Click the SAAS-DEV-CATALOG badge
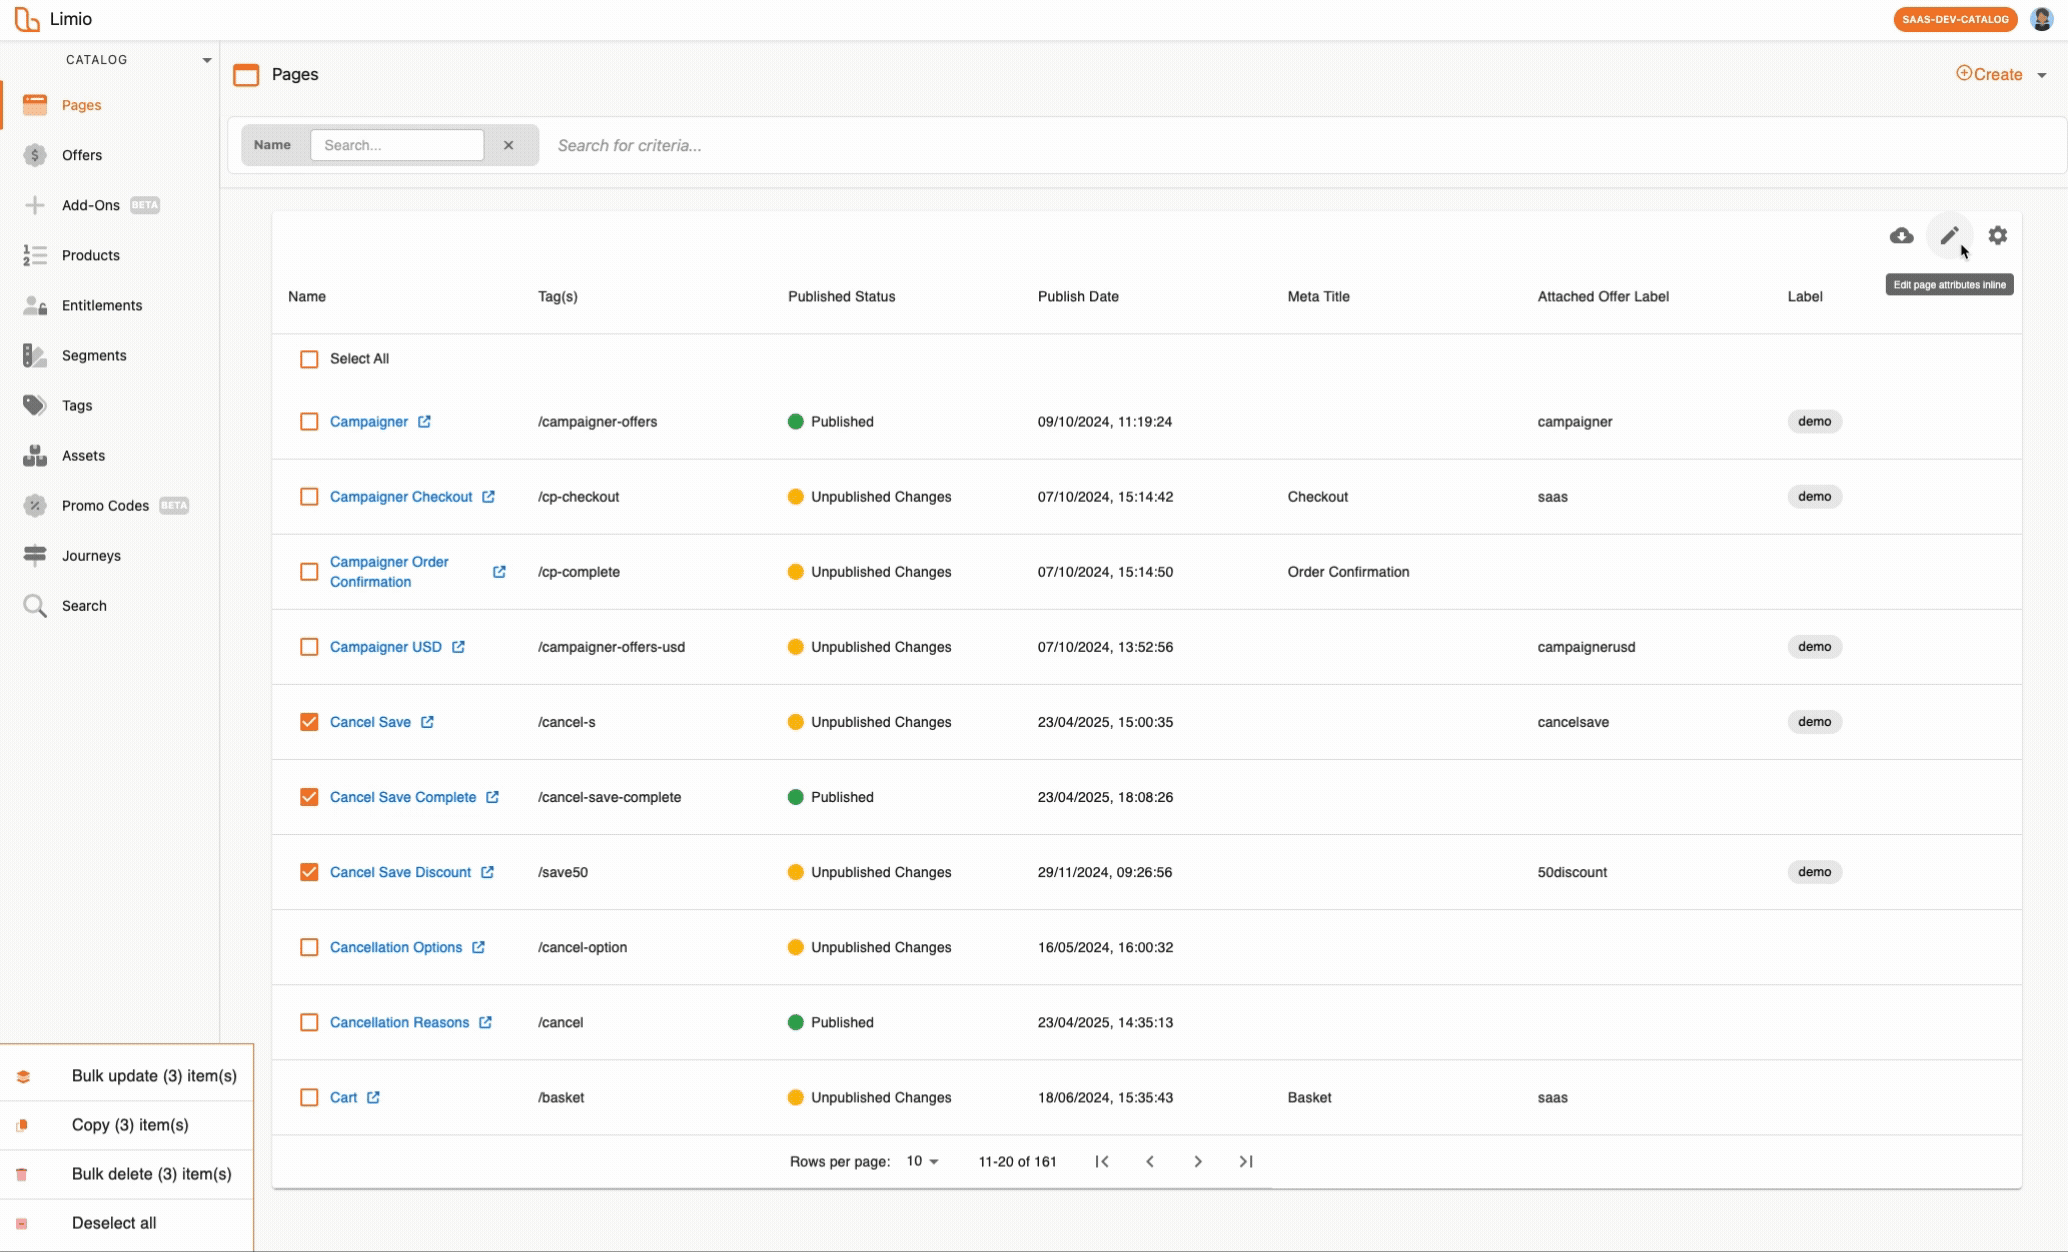This screenshot has width=2068, height=1252. [1955, 19]
